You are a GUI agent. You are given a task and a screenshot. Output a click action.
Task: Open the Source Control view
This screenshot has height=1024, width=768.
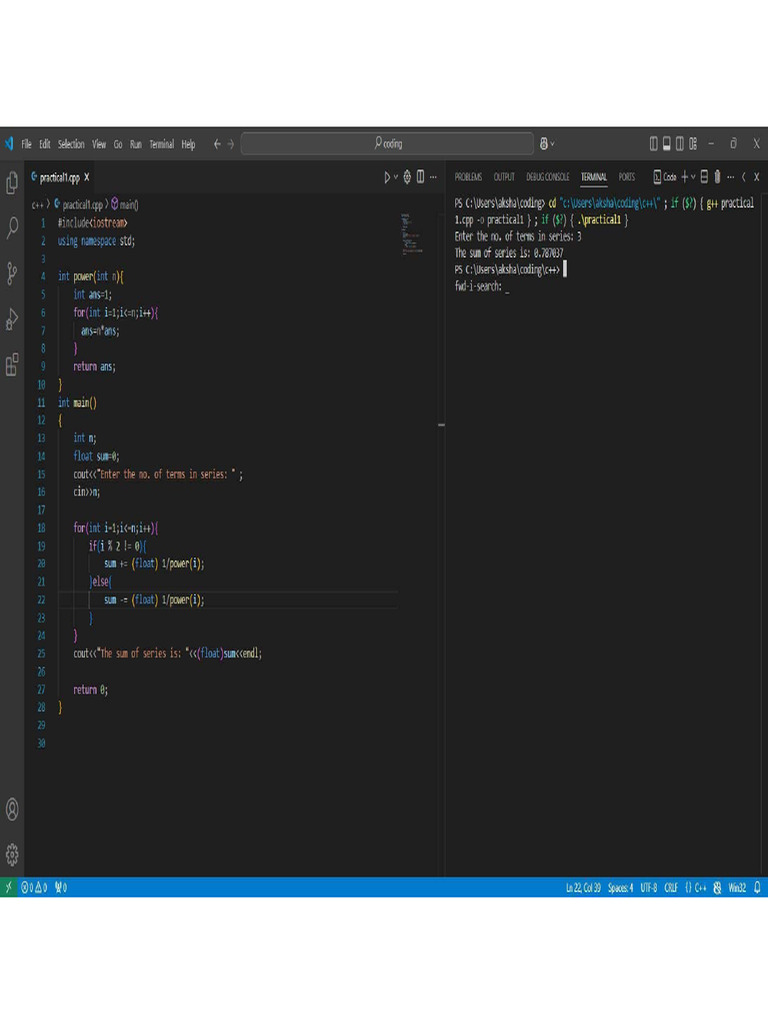12,274
